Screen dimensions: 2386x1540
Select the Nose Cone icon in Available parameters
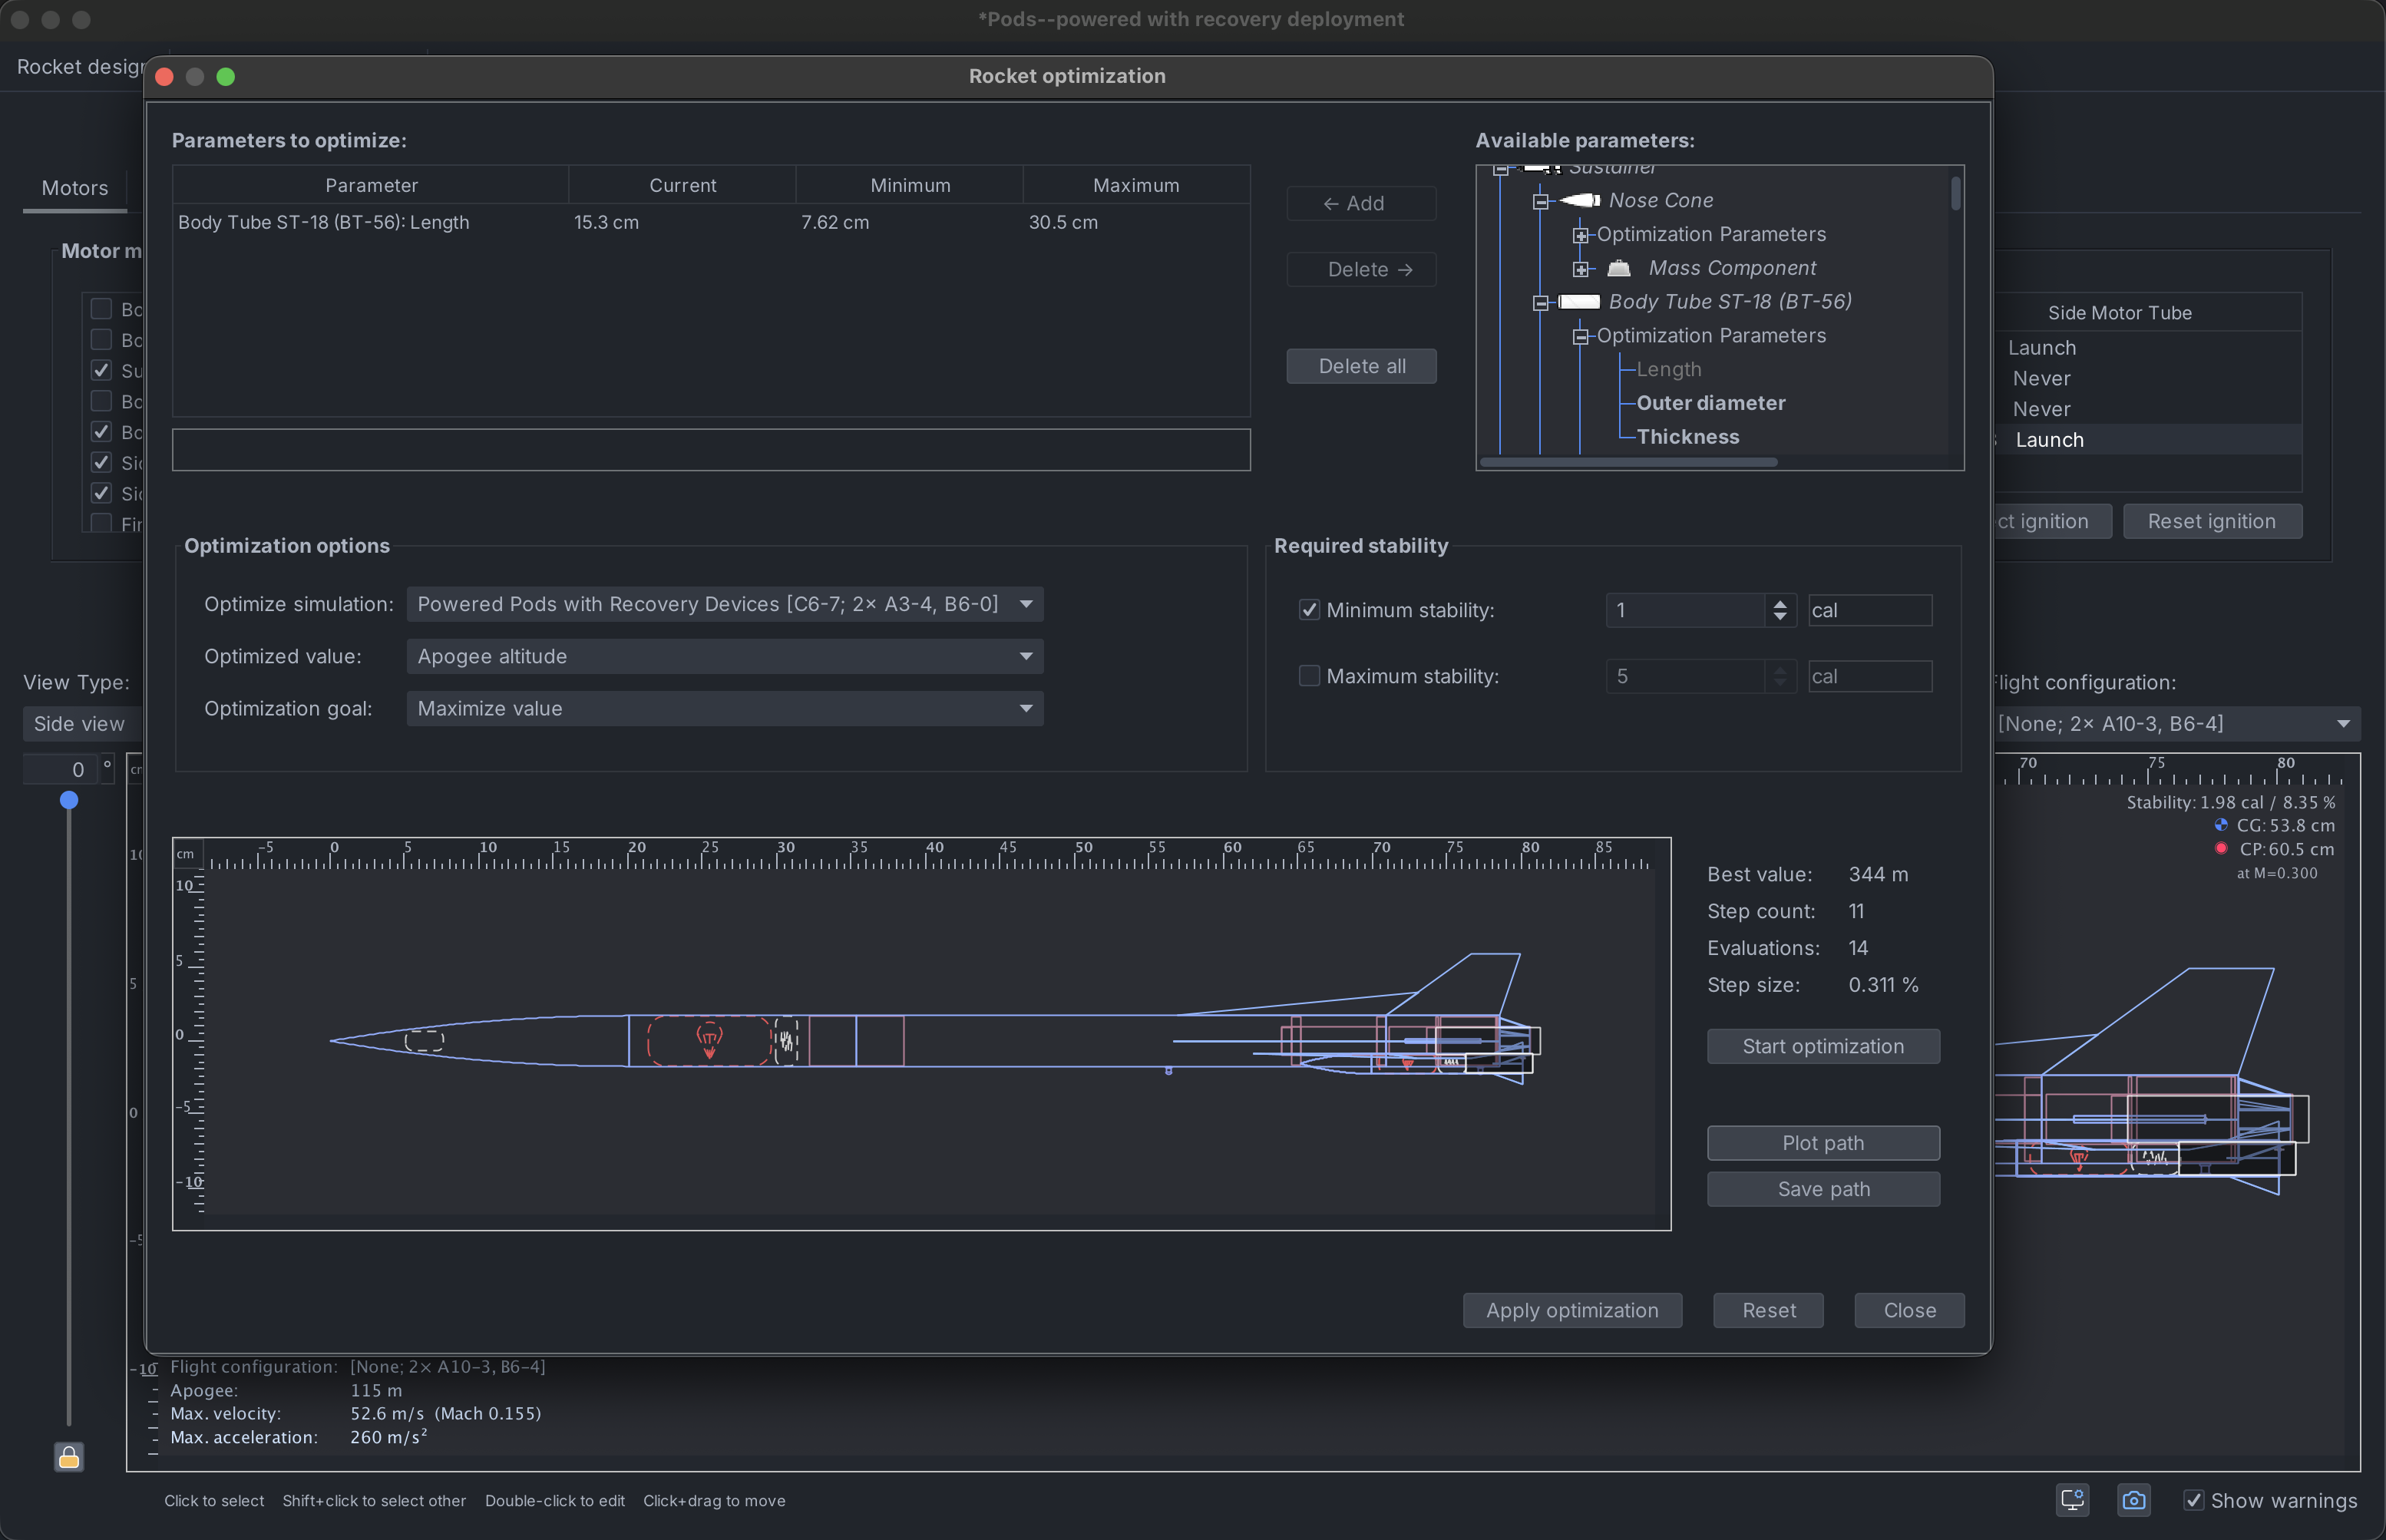point(1578,200)
